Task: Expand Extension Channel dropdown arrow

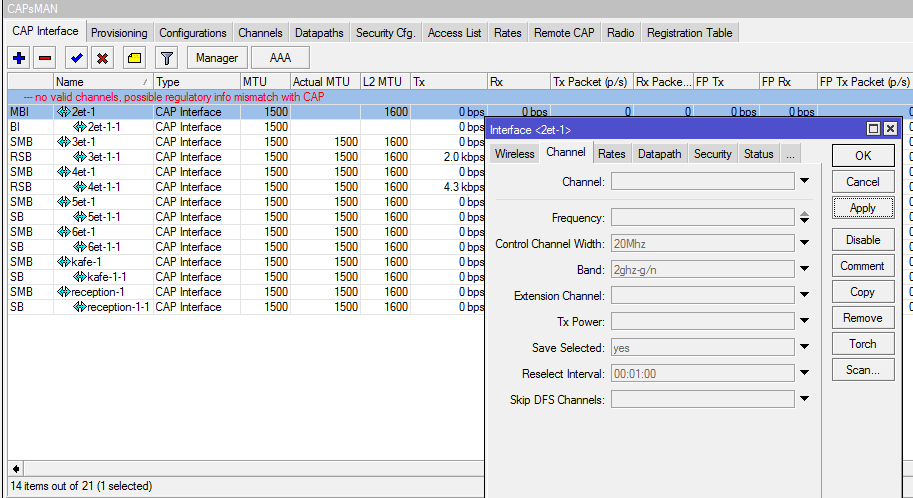Action: [804, 295]
